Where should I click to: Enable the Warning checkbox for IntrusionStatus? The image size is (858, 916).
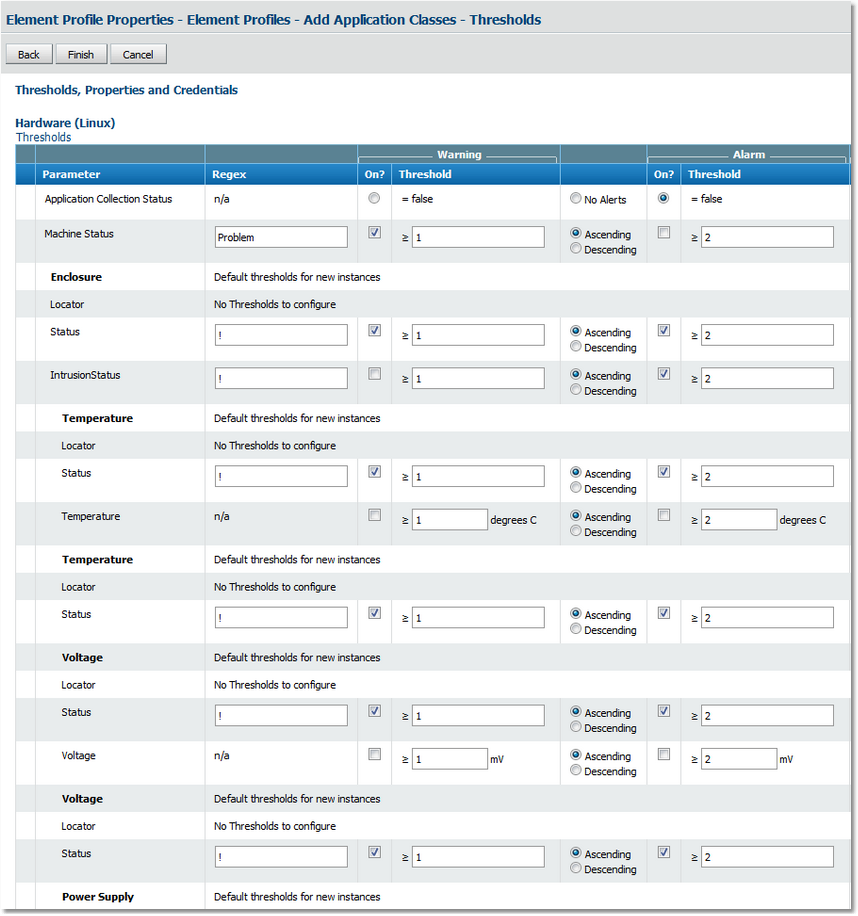click(x=374, y=373)
